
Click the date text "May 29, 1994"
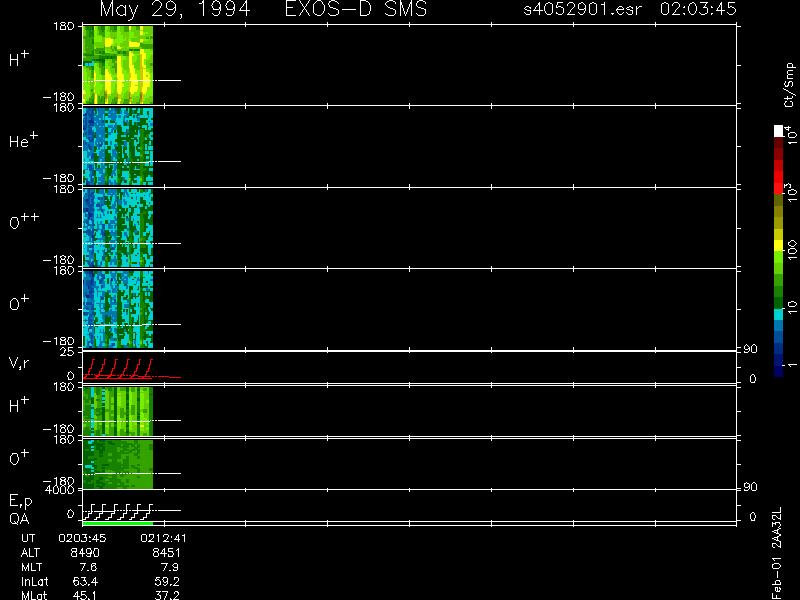(x=174, y=9)
